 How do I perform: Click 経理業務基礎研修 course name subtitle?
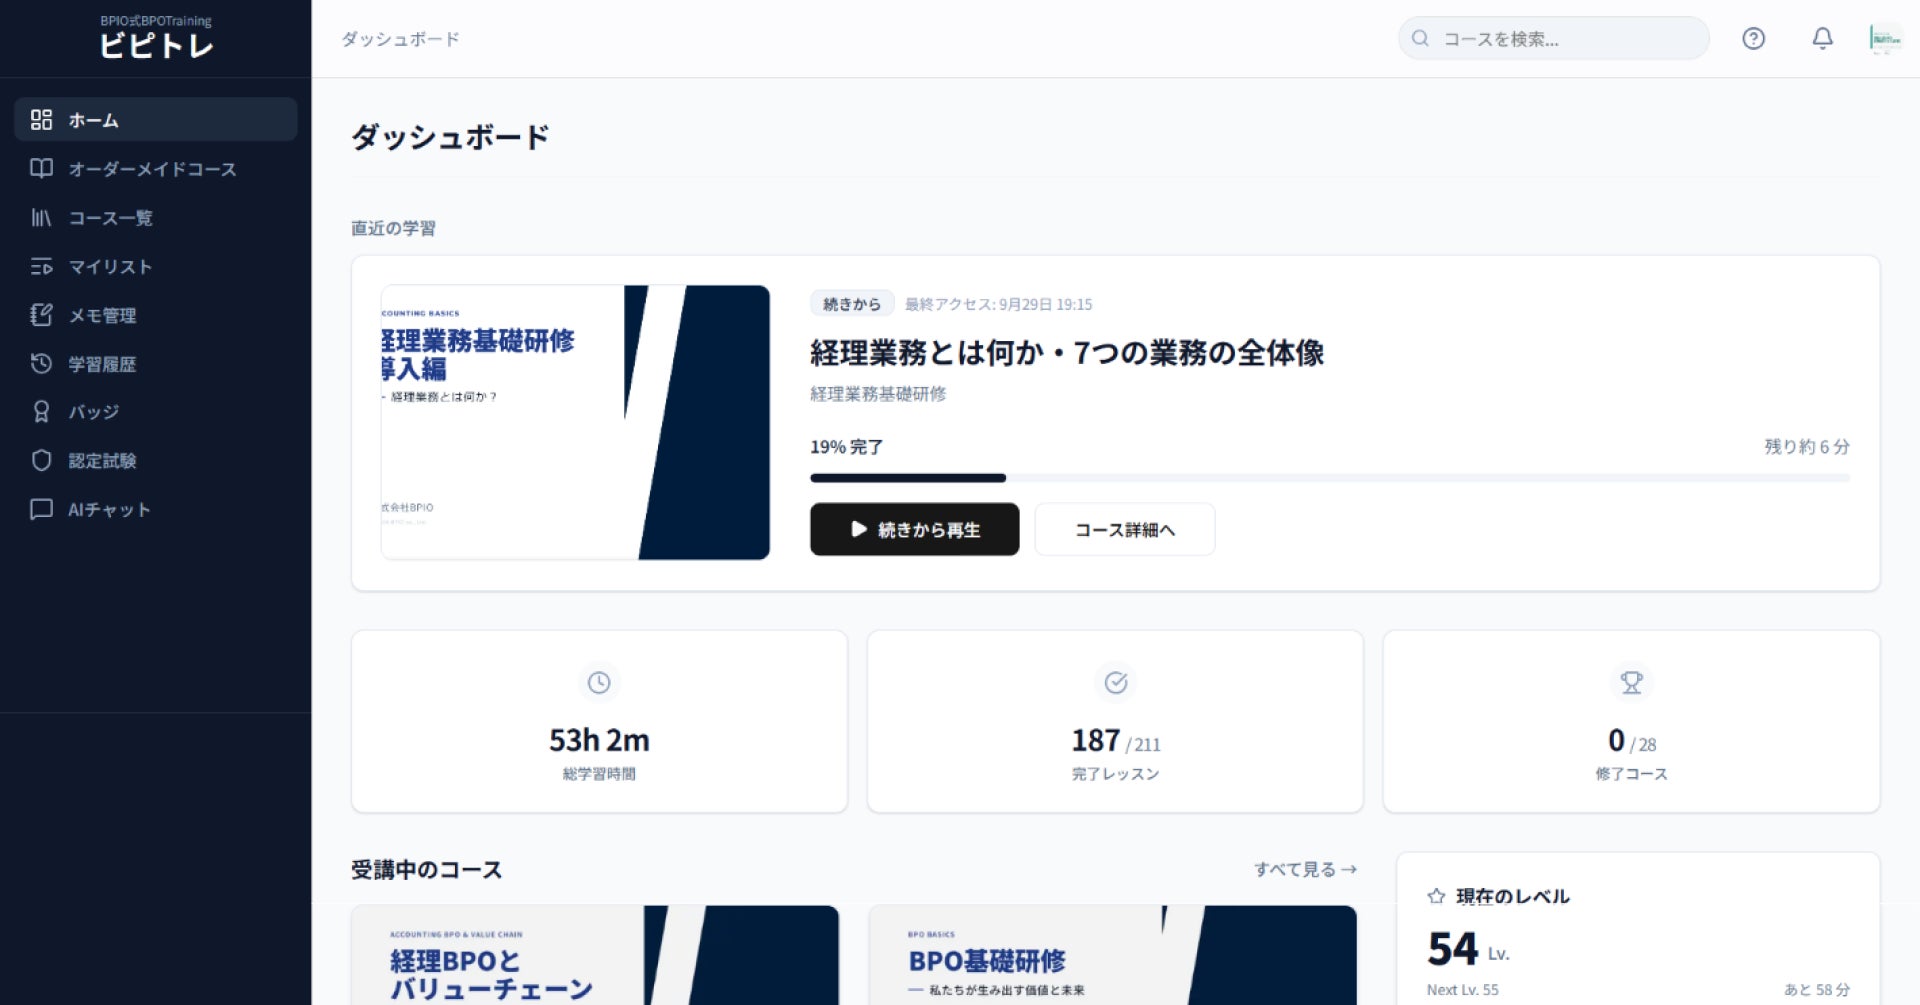click(x=878, y=394)
